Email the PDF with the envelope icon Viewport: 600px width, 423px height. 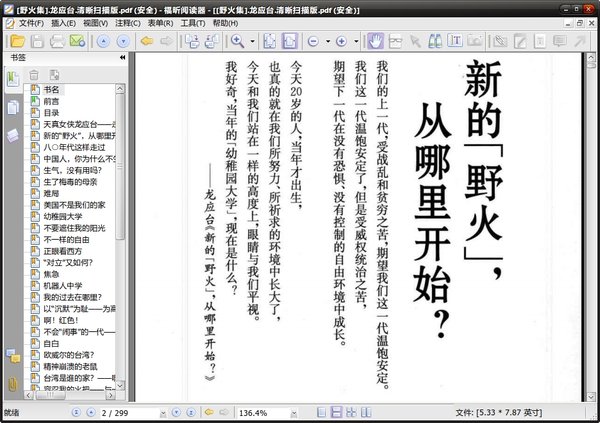(77, 41)
